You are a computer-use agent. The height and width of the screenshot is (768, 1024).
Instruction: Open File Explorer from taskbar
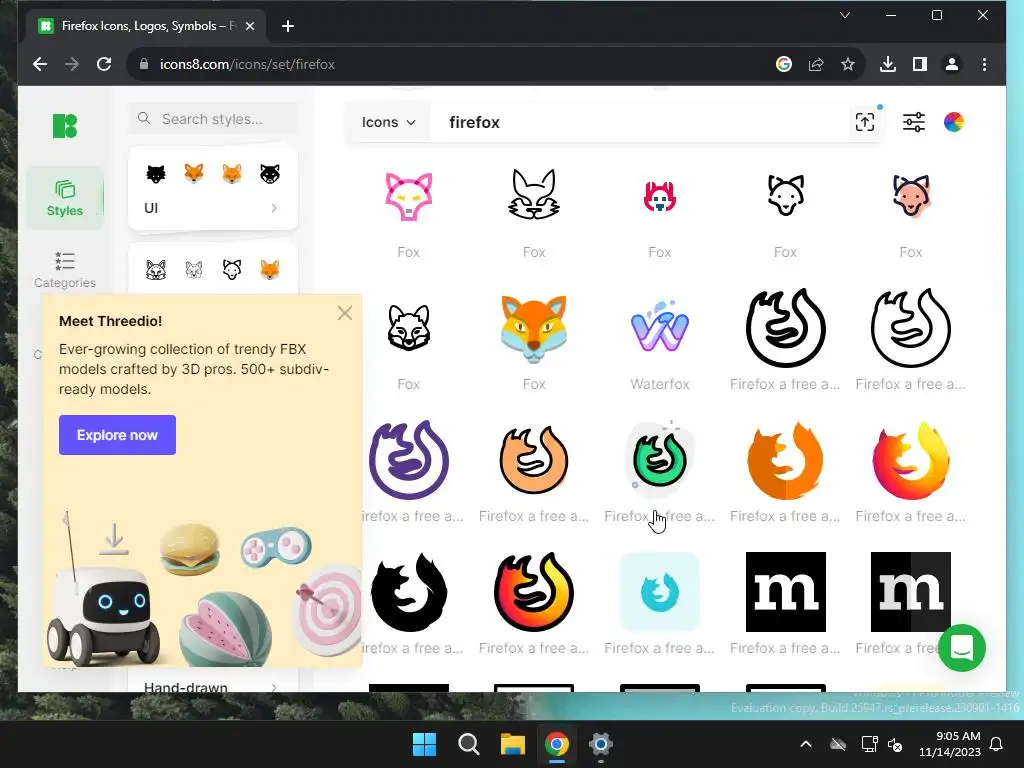click(x=513, y=744)
